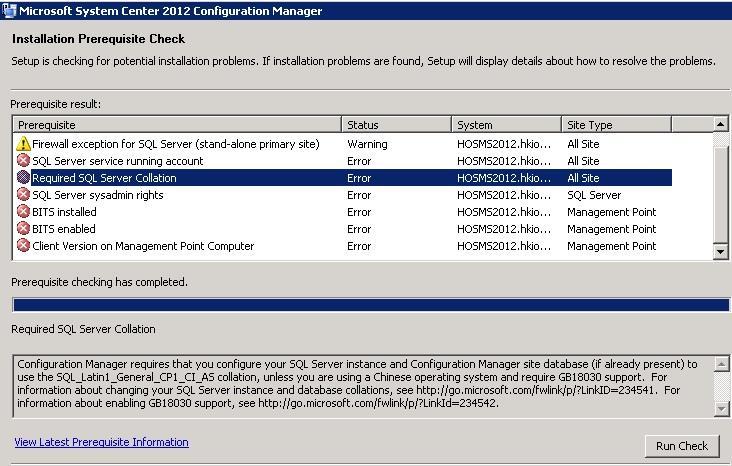732x466 pixels.
Task: Click System cell of Firewall exception row
Action: point(504,144)
